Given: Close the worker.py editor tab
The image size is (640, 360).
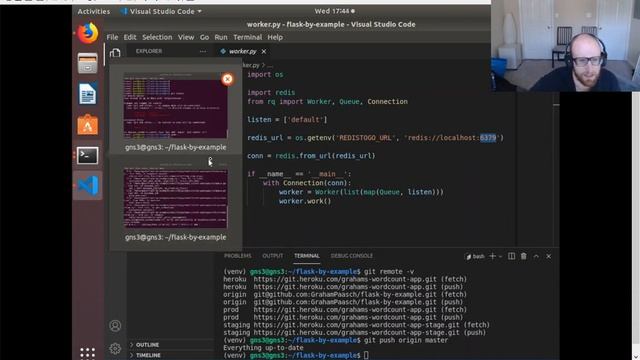Looking at the screenshot, I should [x=264, y=51].
